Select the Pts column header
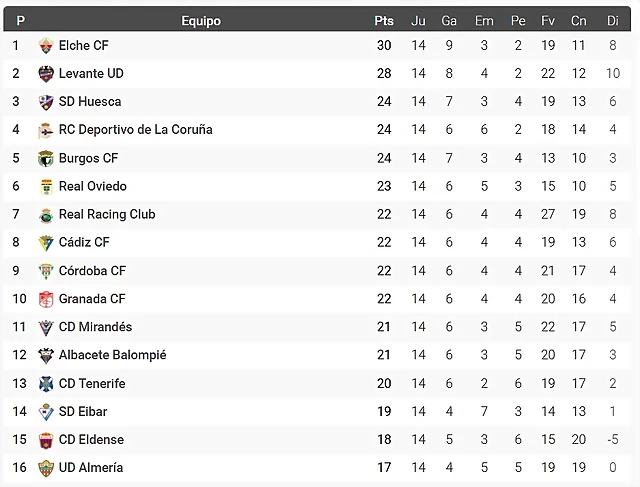 [384, 21]
